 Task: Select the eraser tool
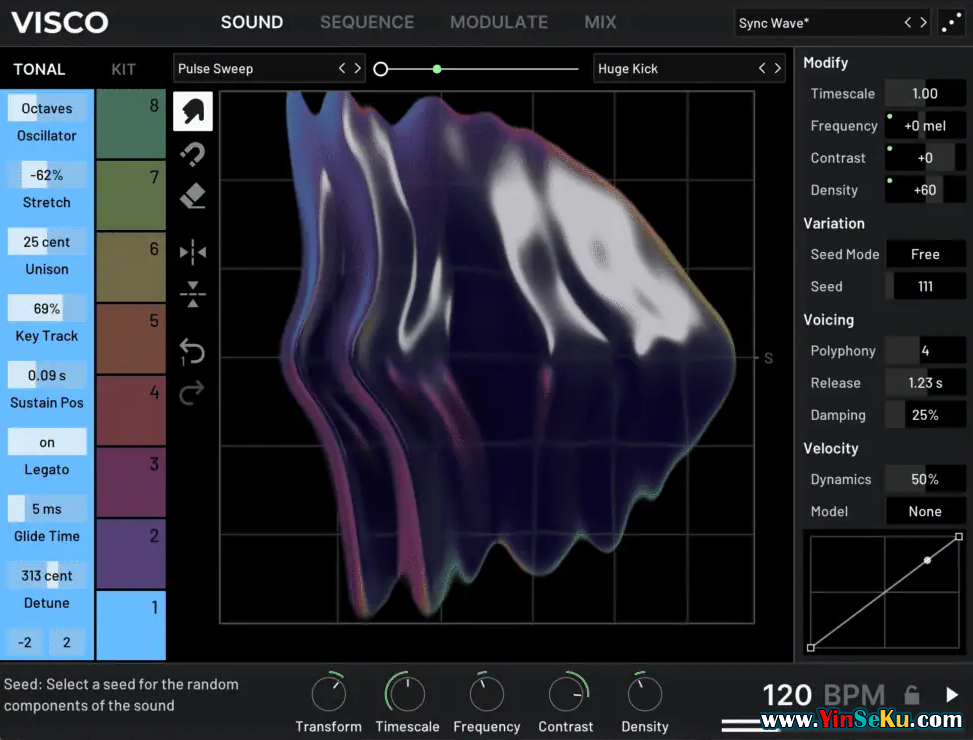(x=193, y=197)
